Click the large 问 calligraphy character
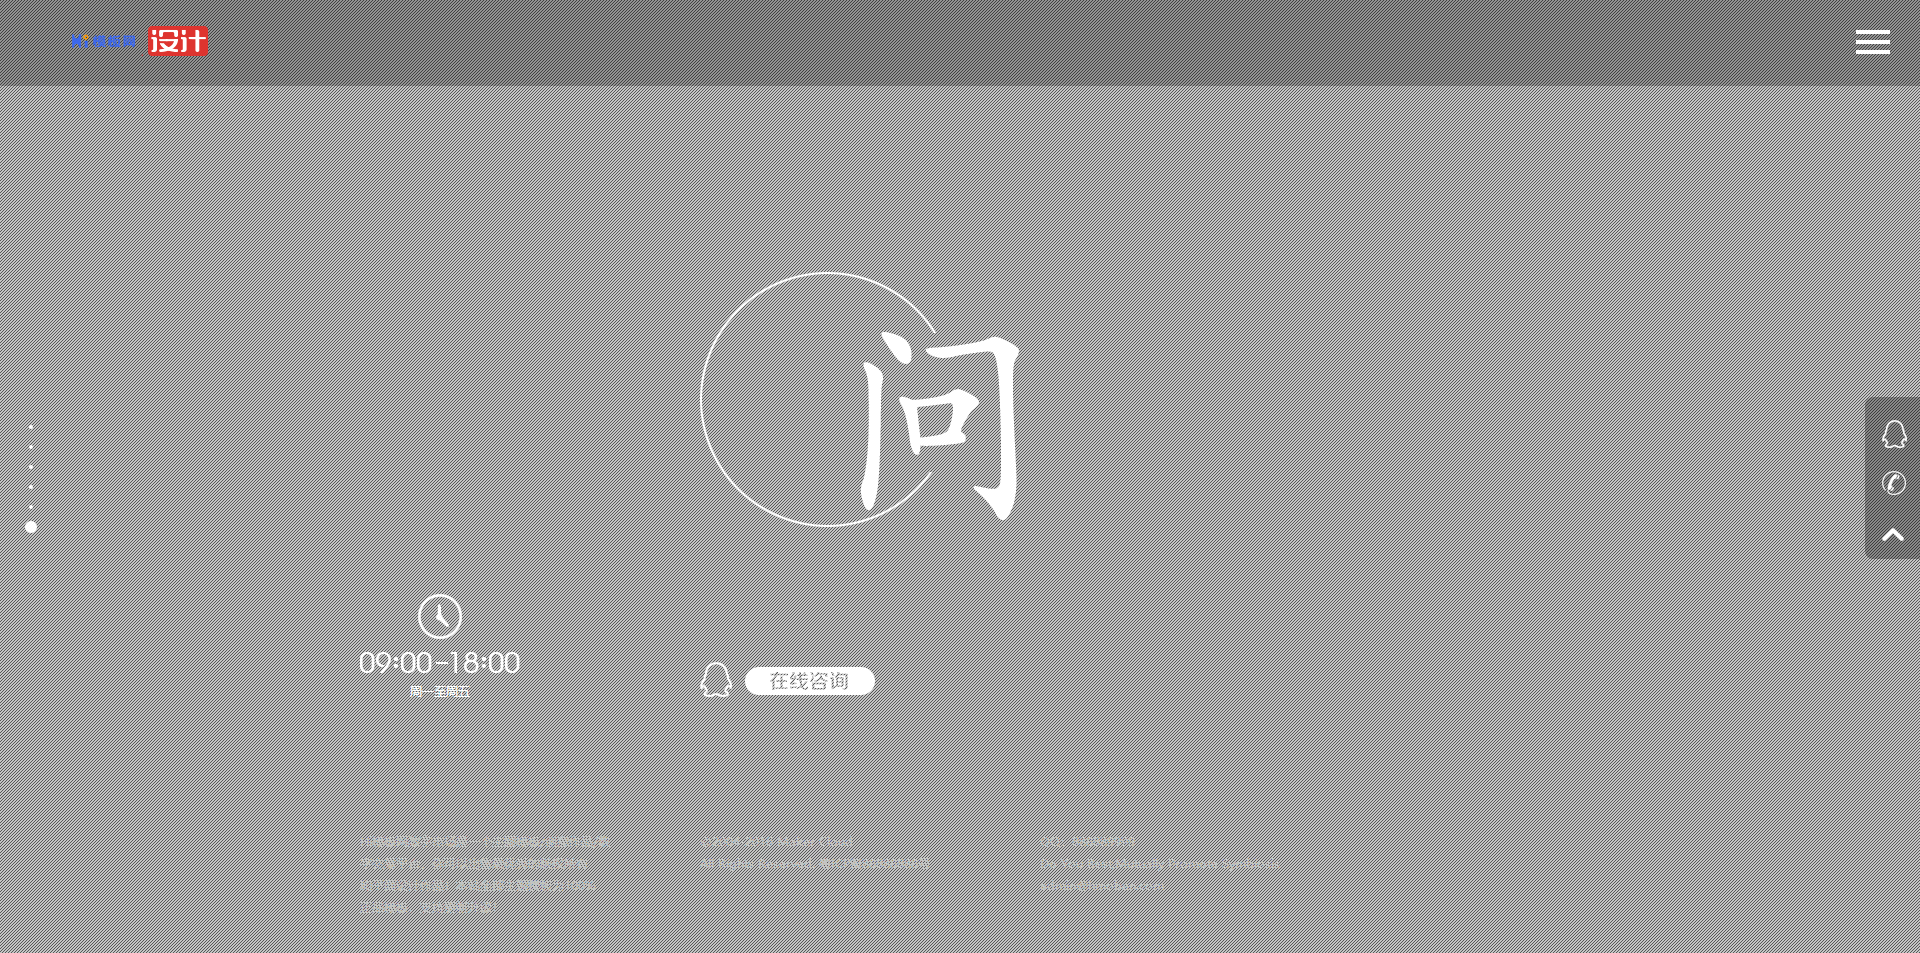 pos(940,425)
